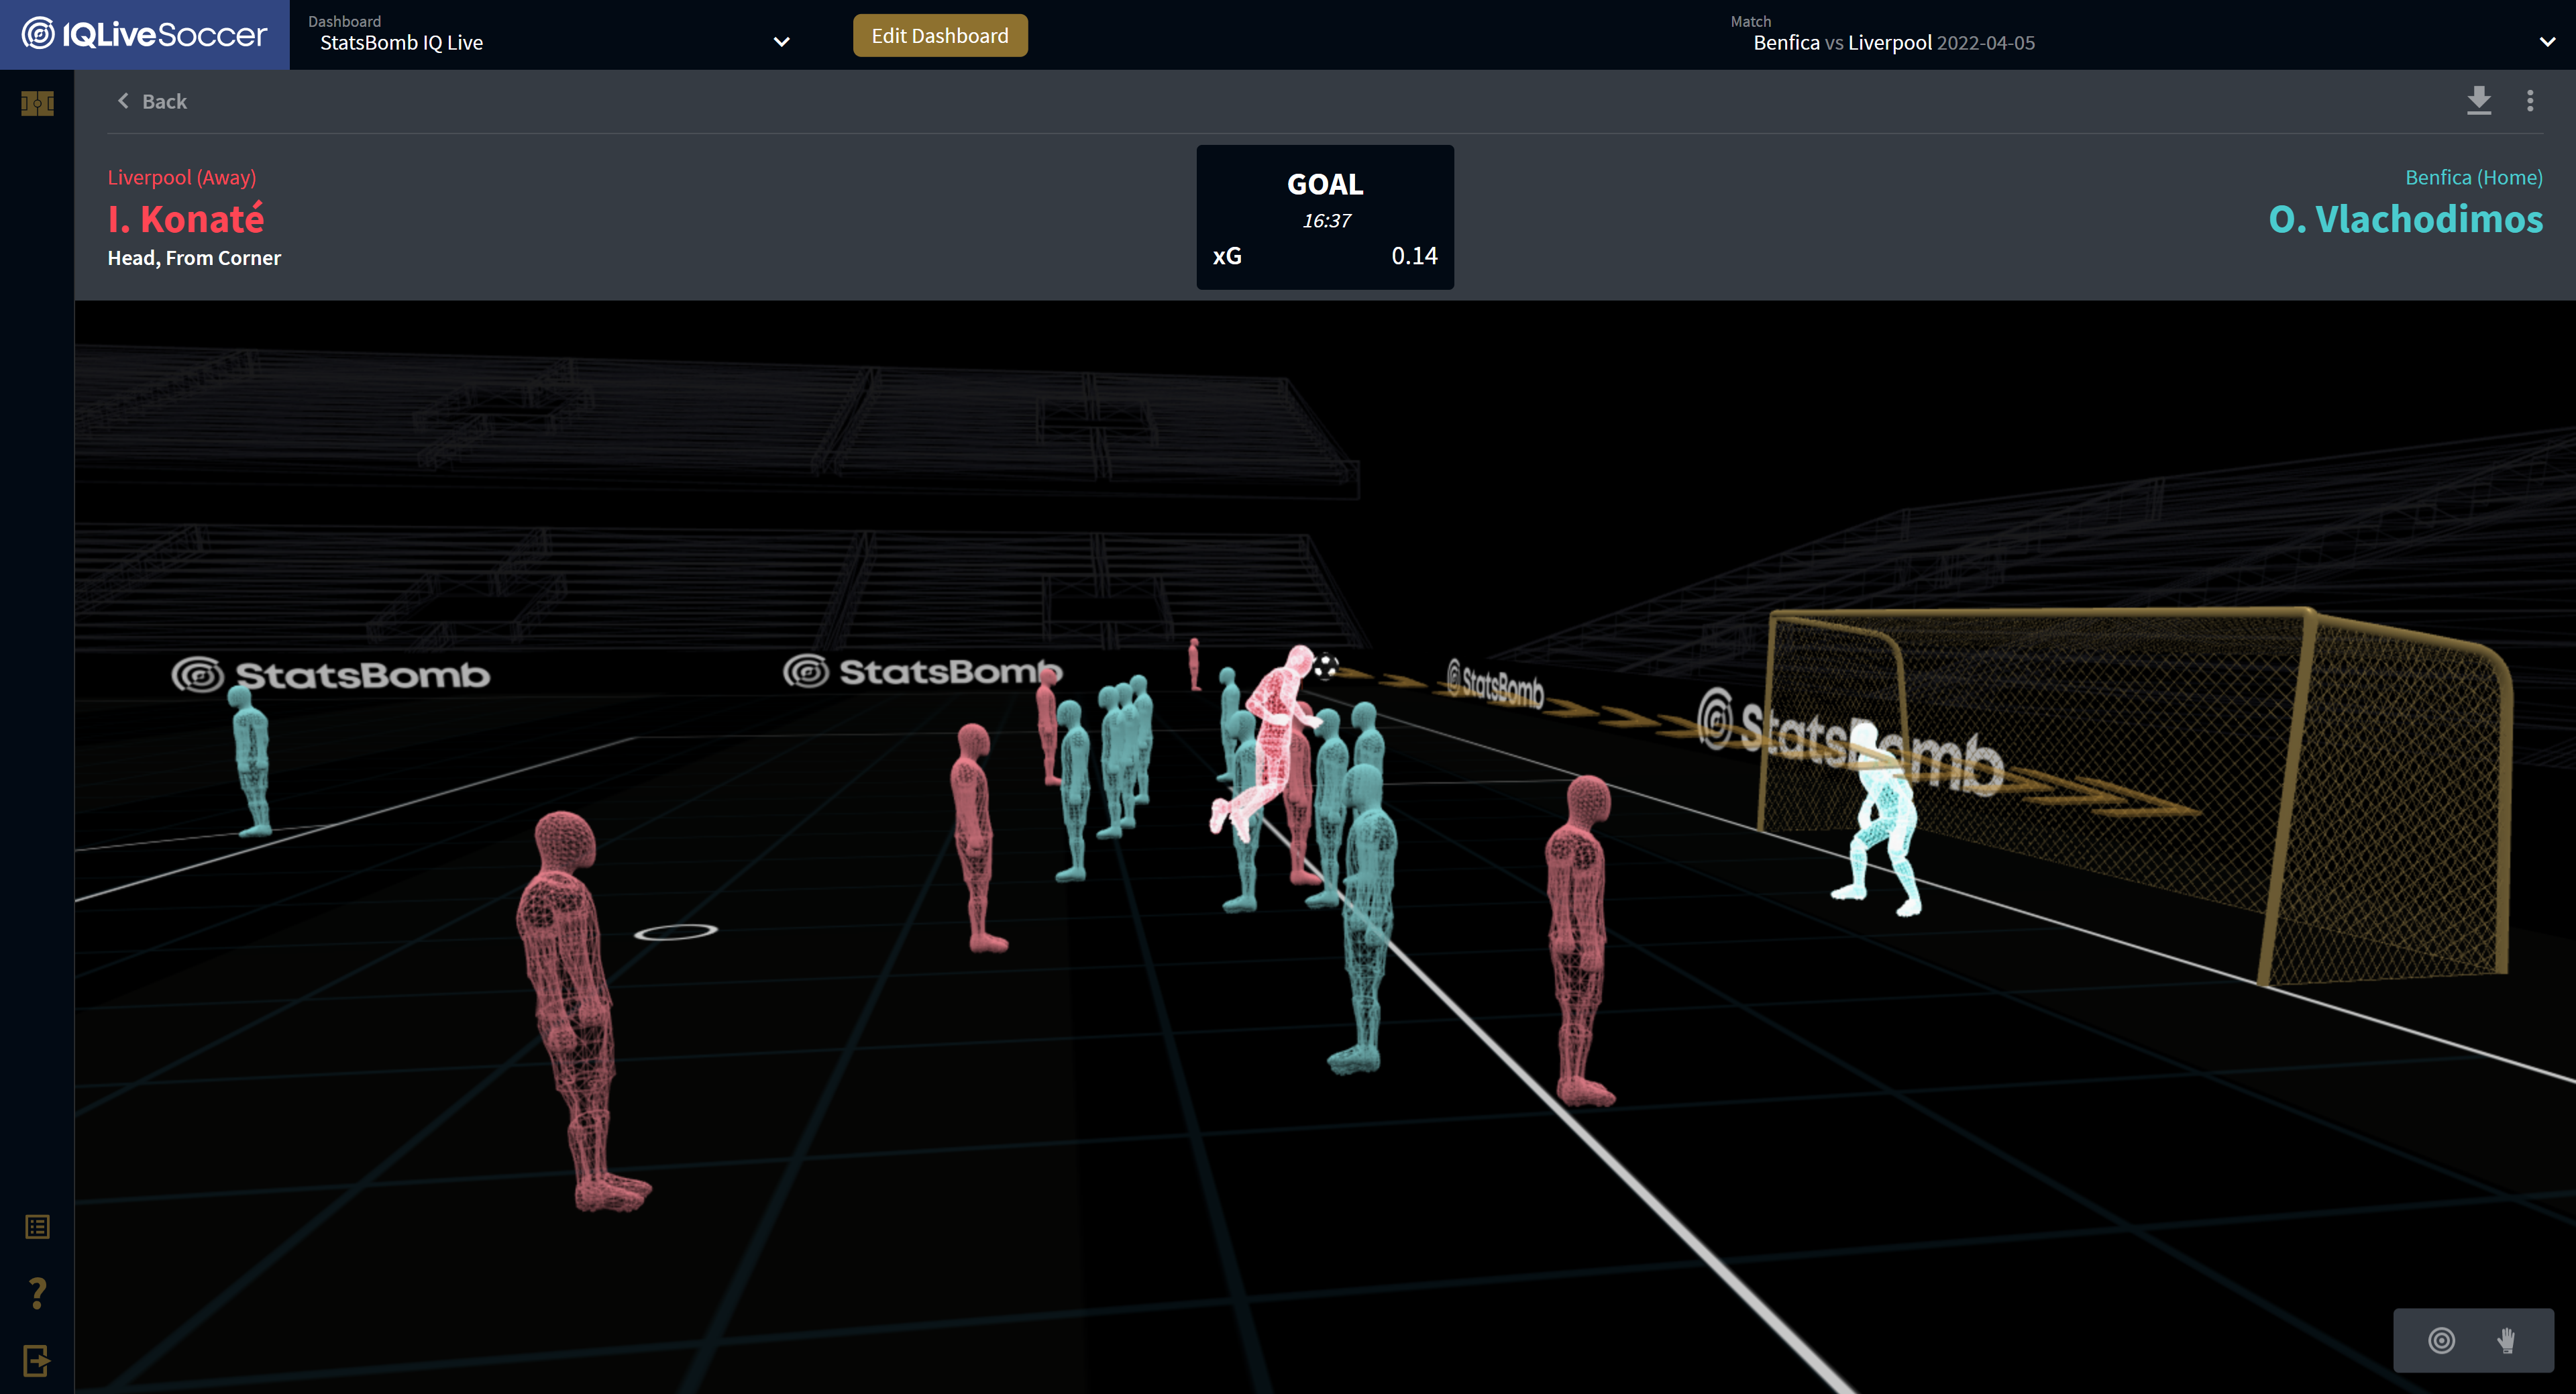Viewport: 2576px width, 1394px height.
Task: Click the 16:37 timestamp
Action: point(1326,221)
